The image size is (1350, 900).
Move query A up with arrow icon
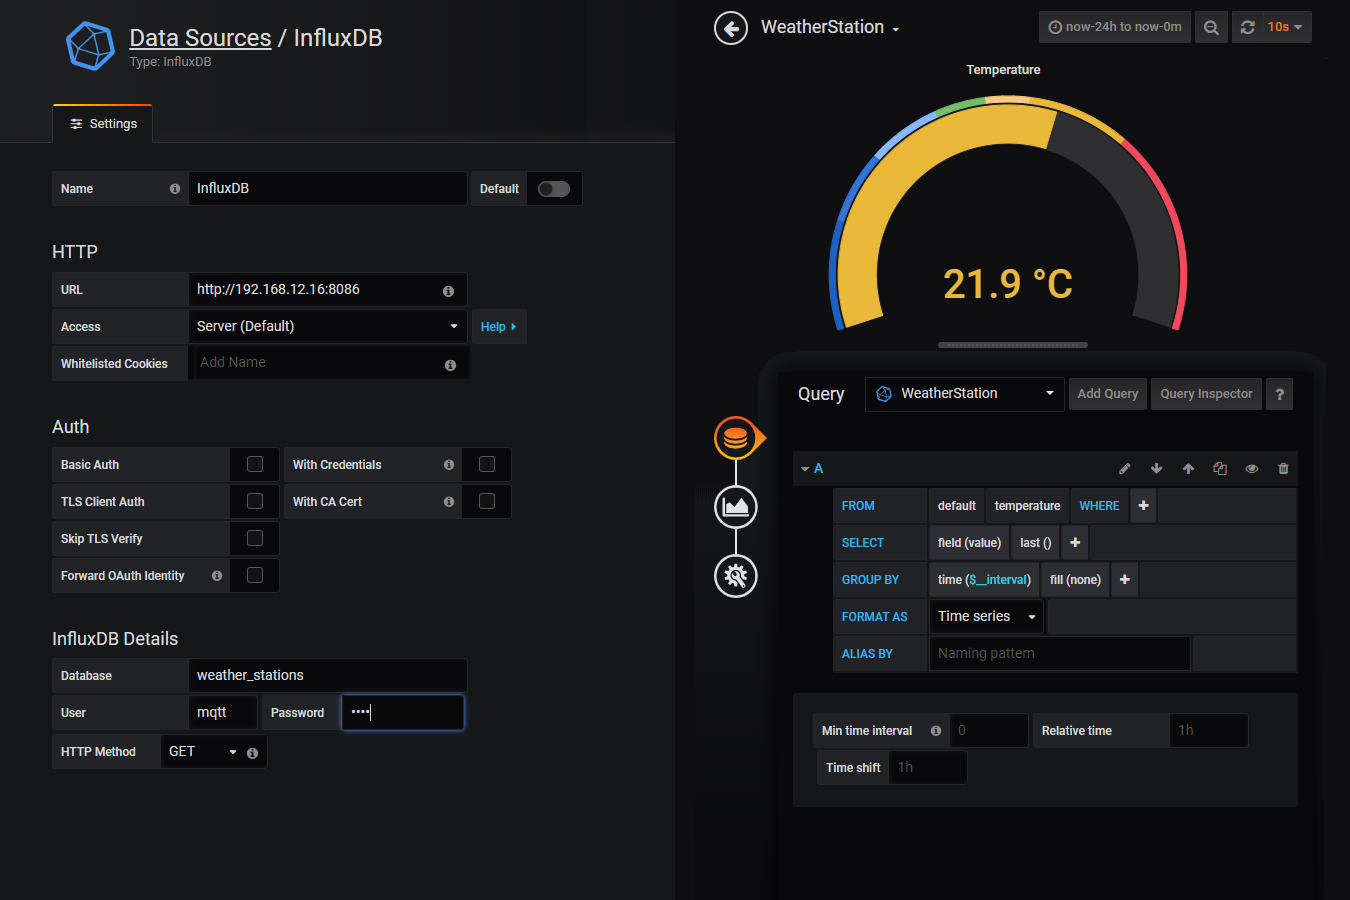[1188, 468]
